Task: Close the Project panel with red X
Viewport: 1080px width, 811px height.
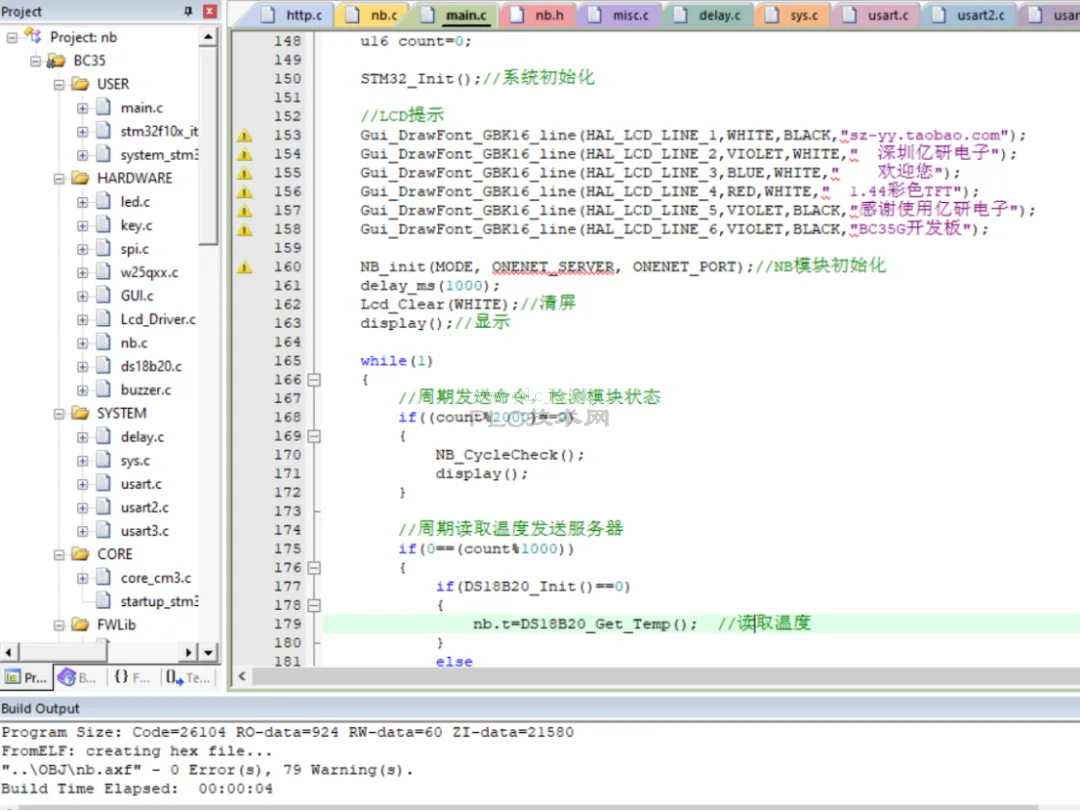Action: coord(210,11)
